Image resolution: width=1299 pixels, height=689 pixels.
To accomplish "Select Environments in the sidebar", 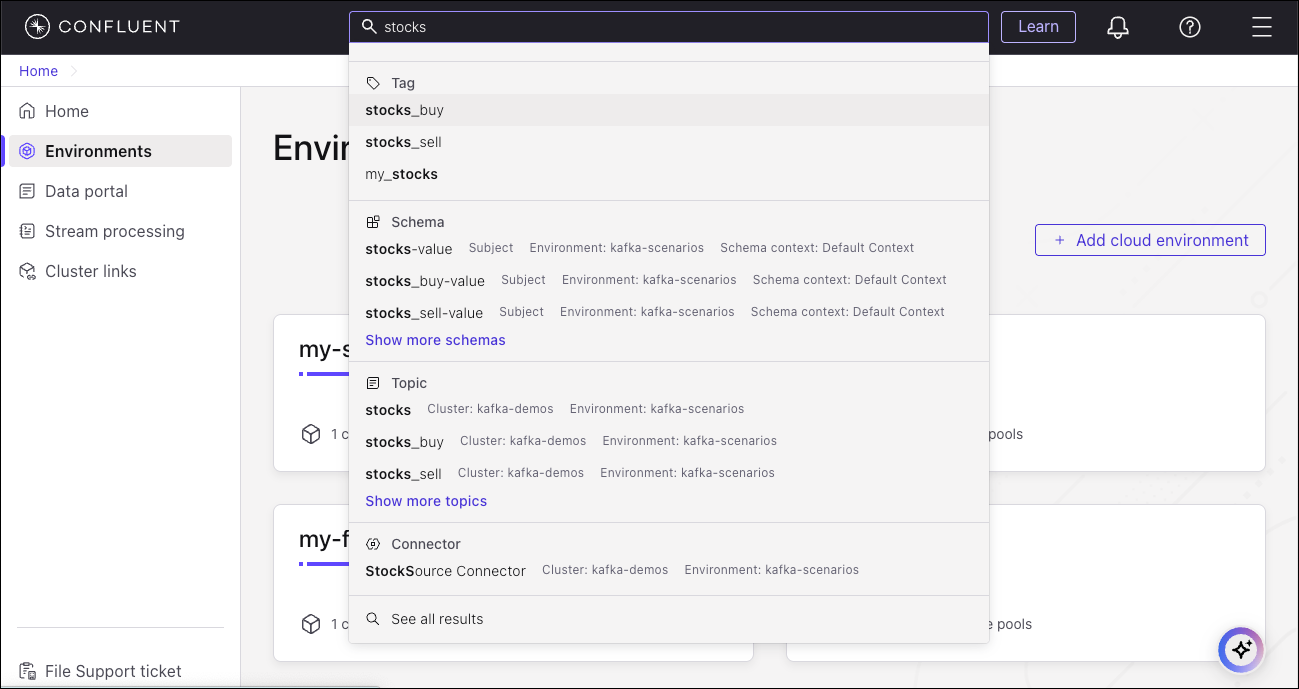I will tap(98, 151).
